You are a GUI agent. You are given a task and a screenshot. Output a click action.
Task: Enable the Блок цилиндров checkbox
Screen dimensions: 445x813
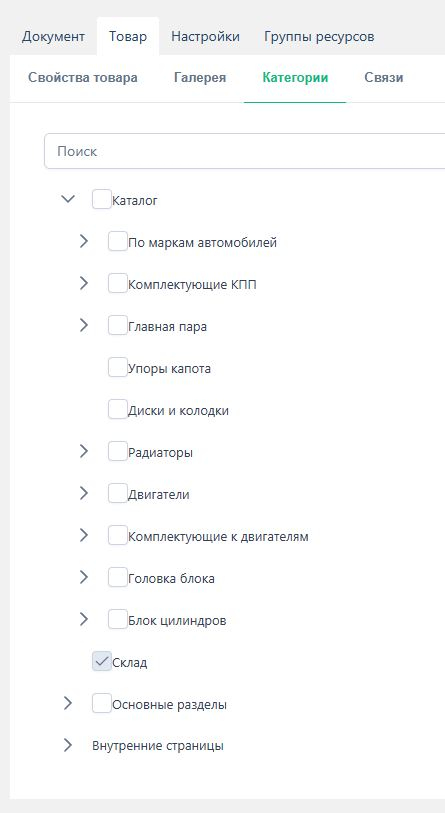point(118,620)
